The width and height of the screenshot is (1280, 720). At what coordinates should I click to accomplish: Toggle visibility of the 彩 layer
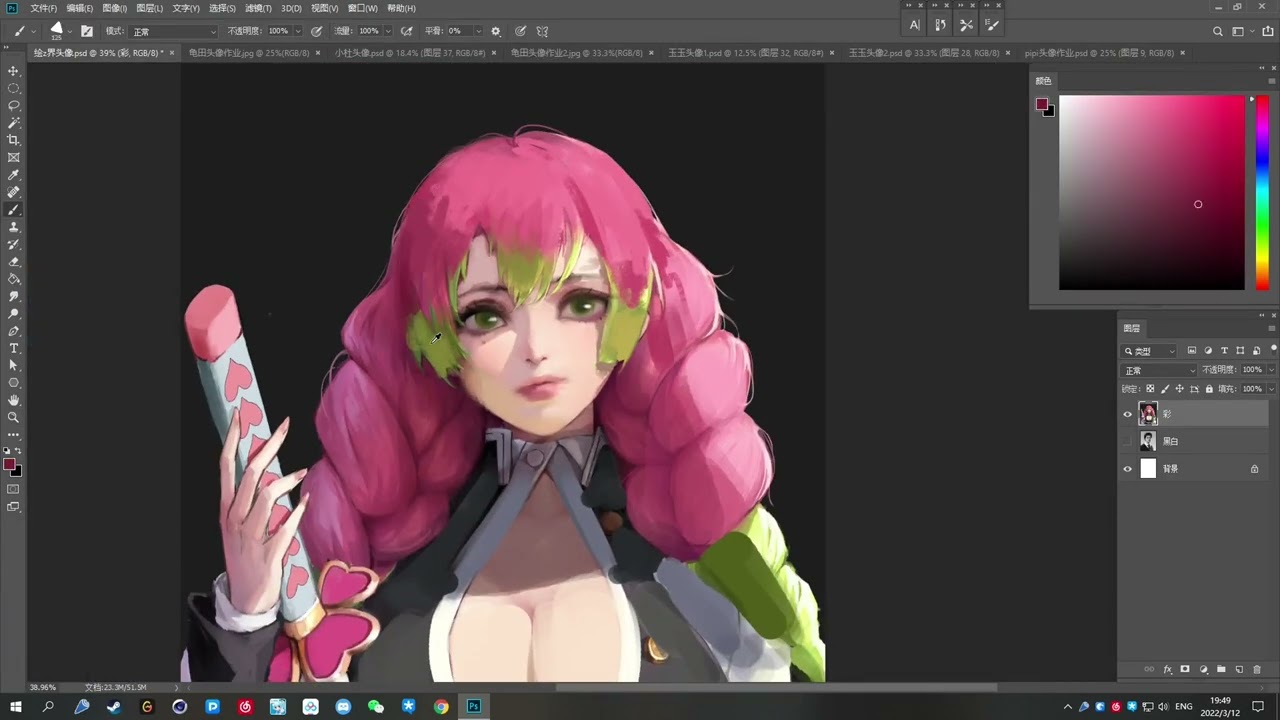pyautogui.click(x=1128, y=414)
